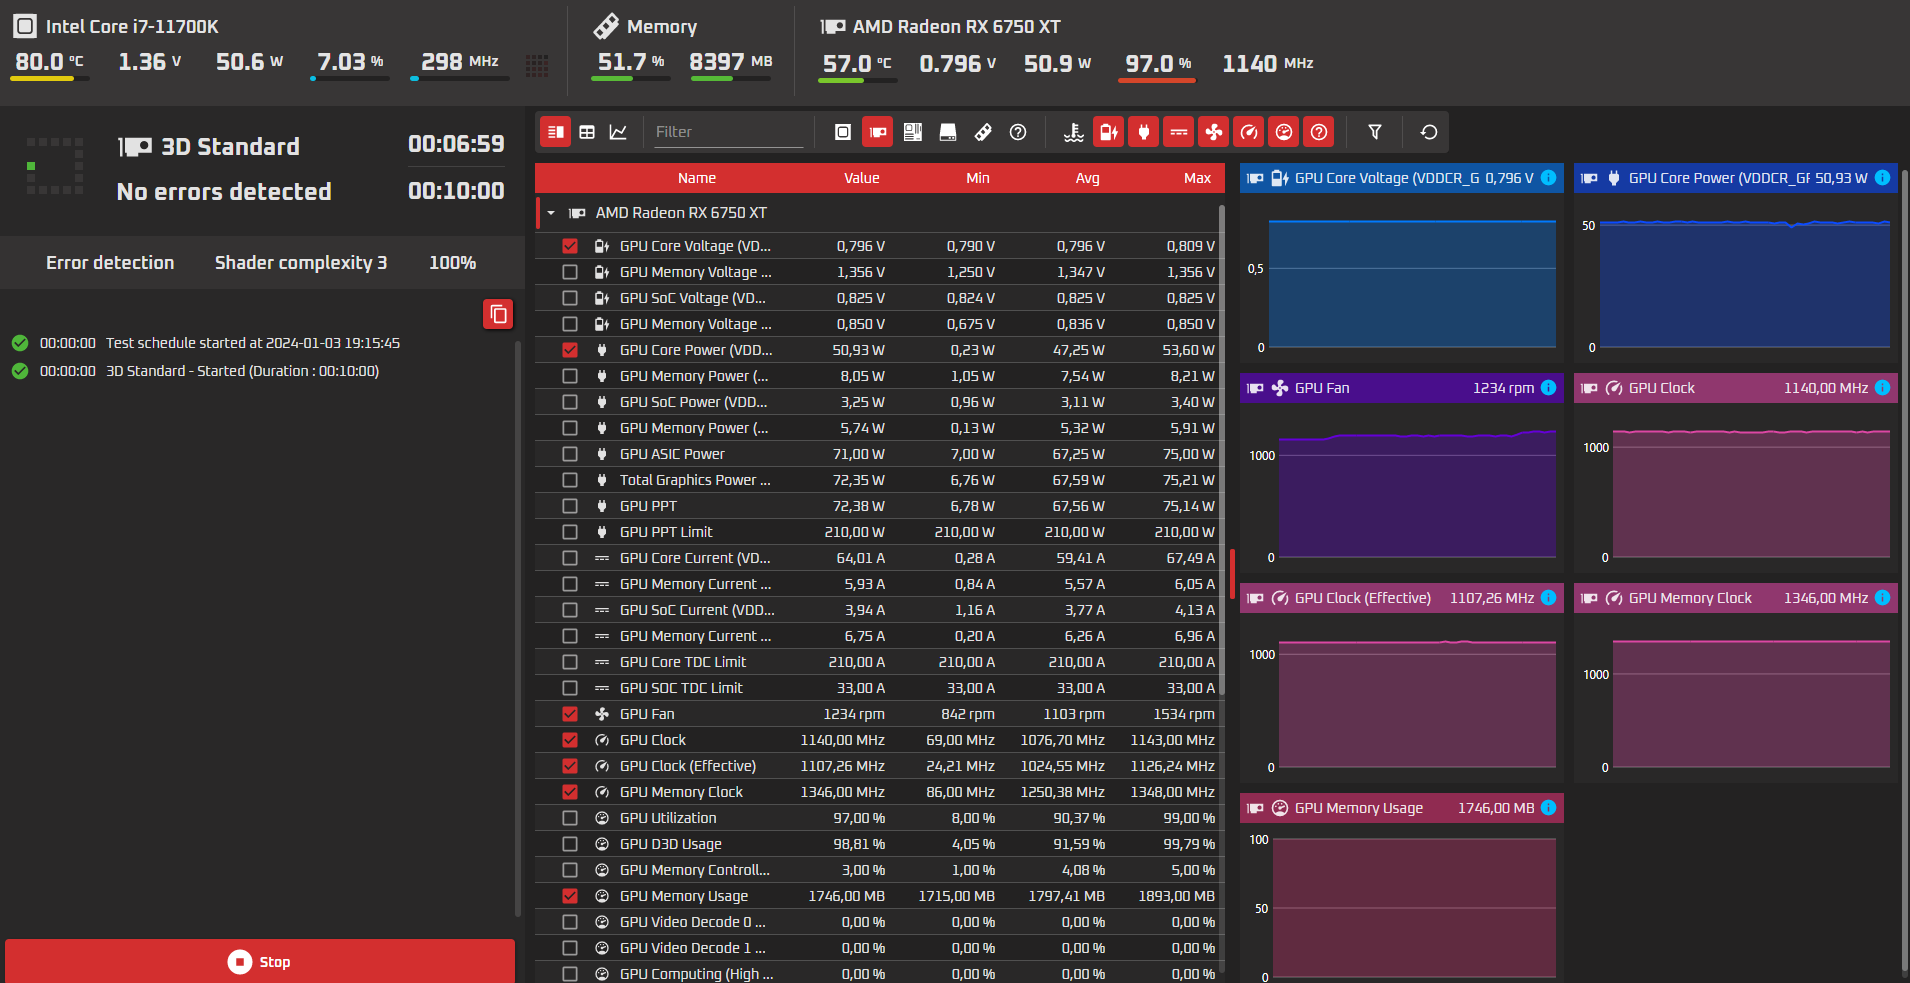Switch to graph-only sensor view
The width and height of the screenshot is (1910, 983).
coord(618,132)
